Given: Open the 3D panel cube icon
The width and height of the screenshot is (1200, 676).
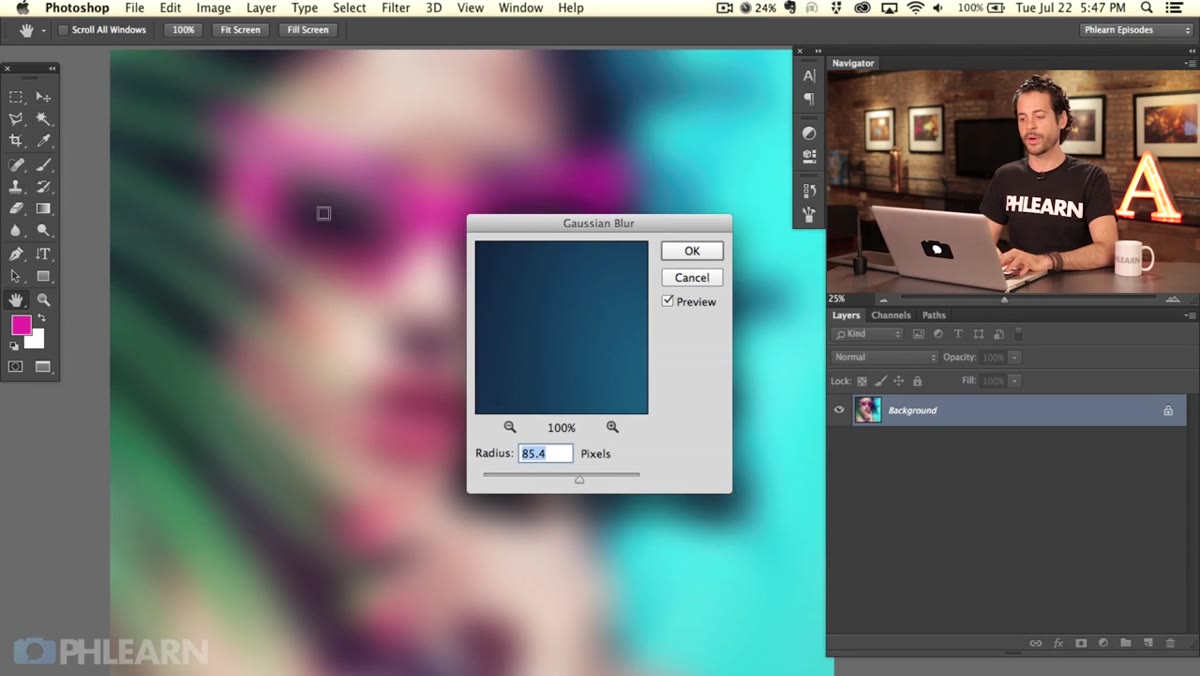Looking at the screenshot, I should tap(809, 156).
